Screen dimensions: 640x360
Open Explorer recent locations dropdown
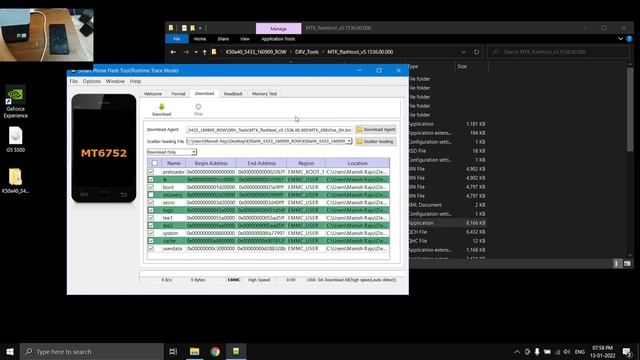coord(196,52)
